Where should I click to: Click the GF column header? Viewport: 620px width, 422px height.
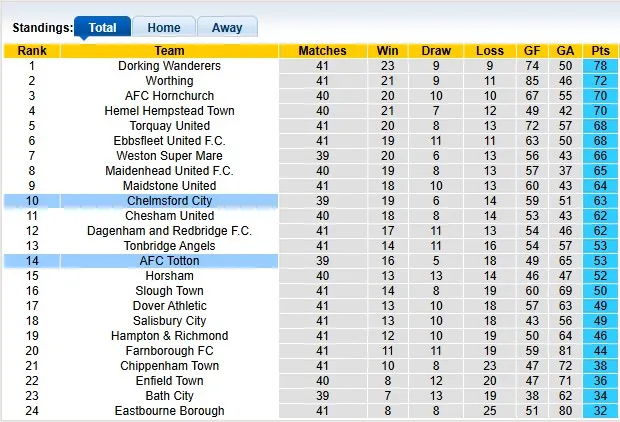pyautogui.click(x=533, y=51)
